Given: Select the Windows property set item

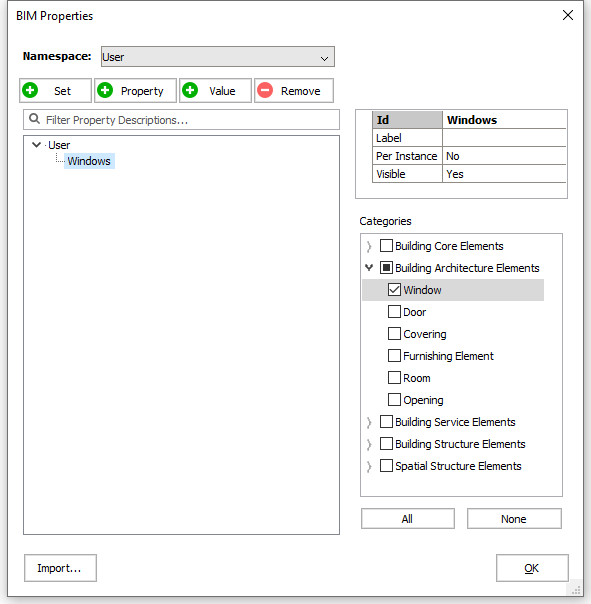Looking at the screenshot, I should coord(89,161).
